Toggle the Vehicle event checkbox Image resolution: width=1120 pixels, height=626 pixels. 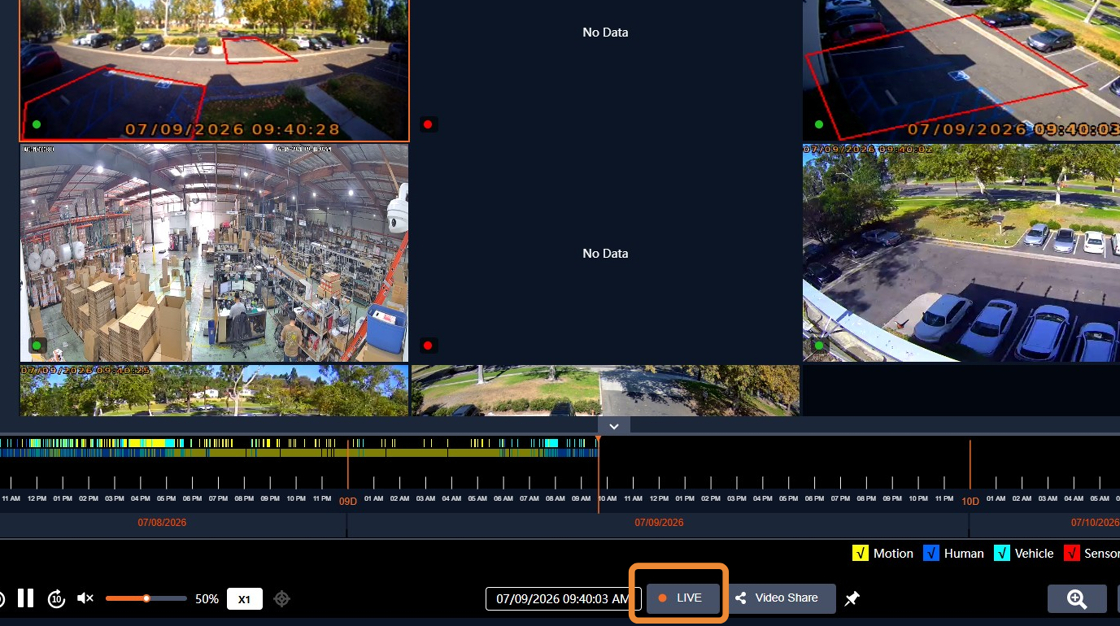pyautogui.click(x=1001, y=554)
